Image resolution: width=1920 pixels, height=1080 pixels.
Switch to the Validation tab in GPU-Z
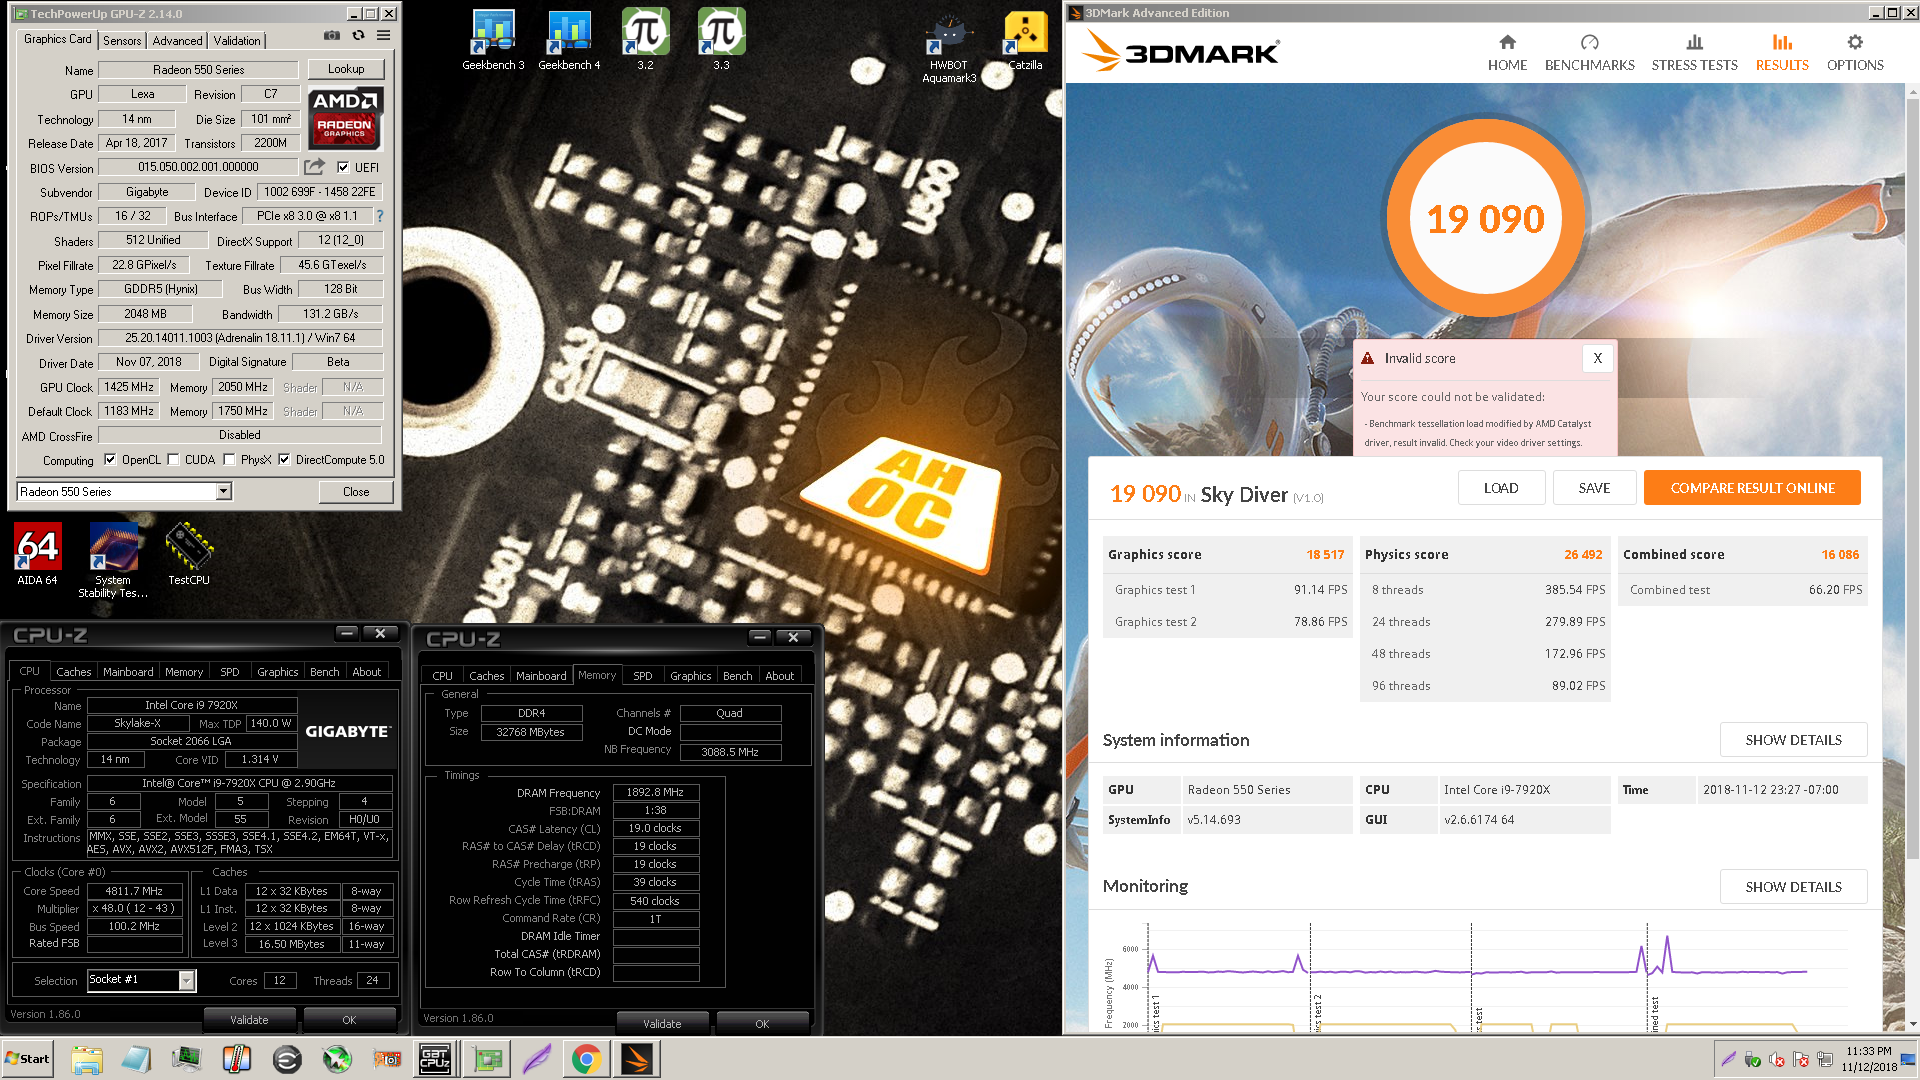click(x=237, y=41)
